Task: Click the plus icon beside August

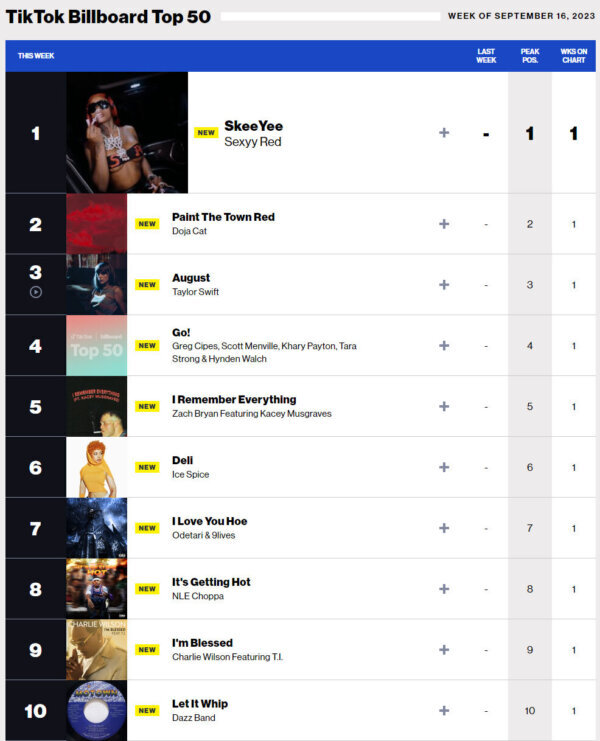Action: coord(444,285)
